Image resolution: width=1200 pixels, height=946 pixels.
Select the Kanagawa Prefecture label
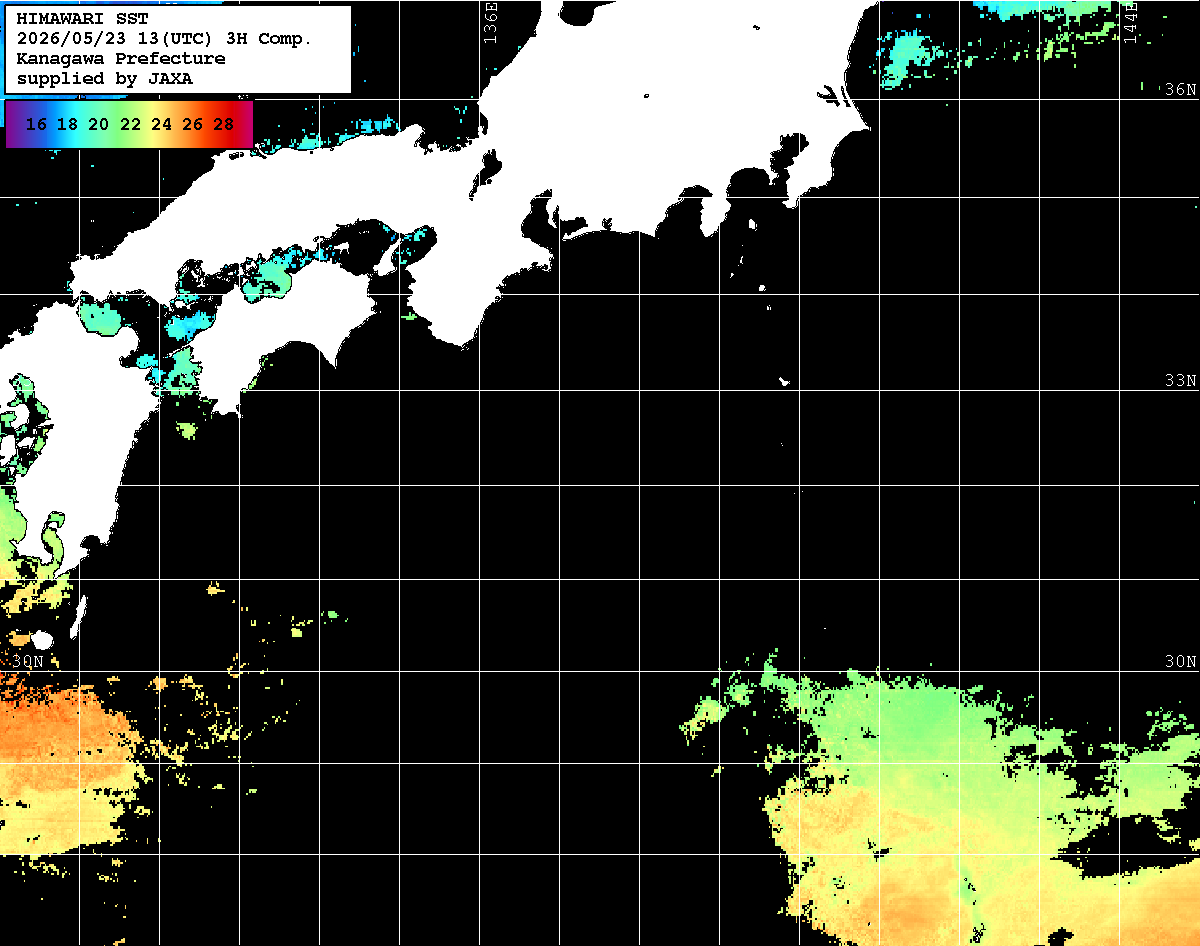[121, 59]
